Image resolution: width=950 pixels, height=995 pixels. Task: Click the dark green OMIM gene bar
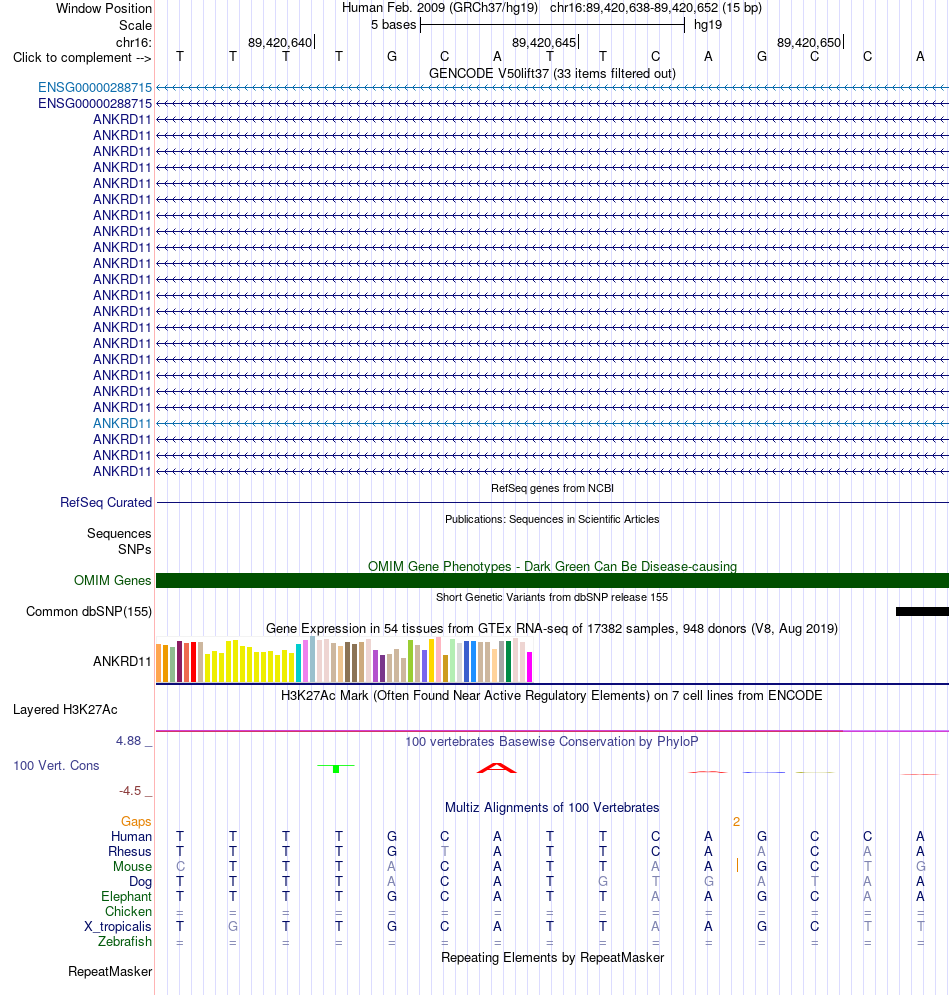point(552,581)
